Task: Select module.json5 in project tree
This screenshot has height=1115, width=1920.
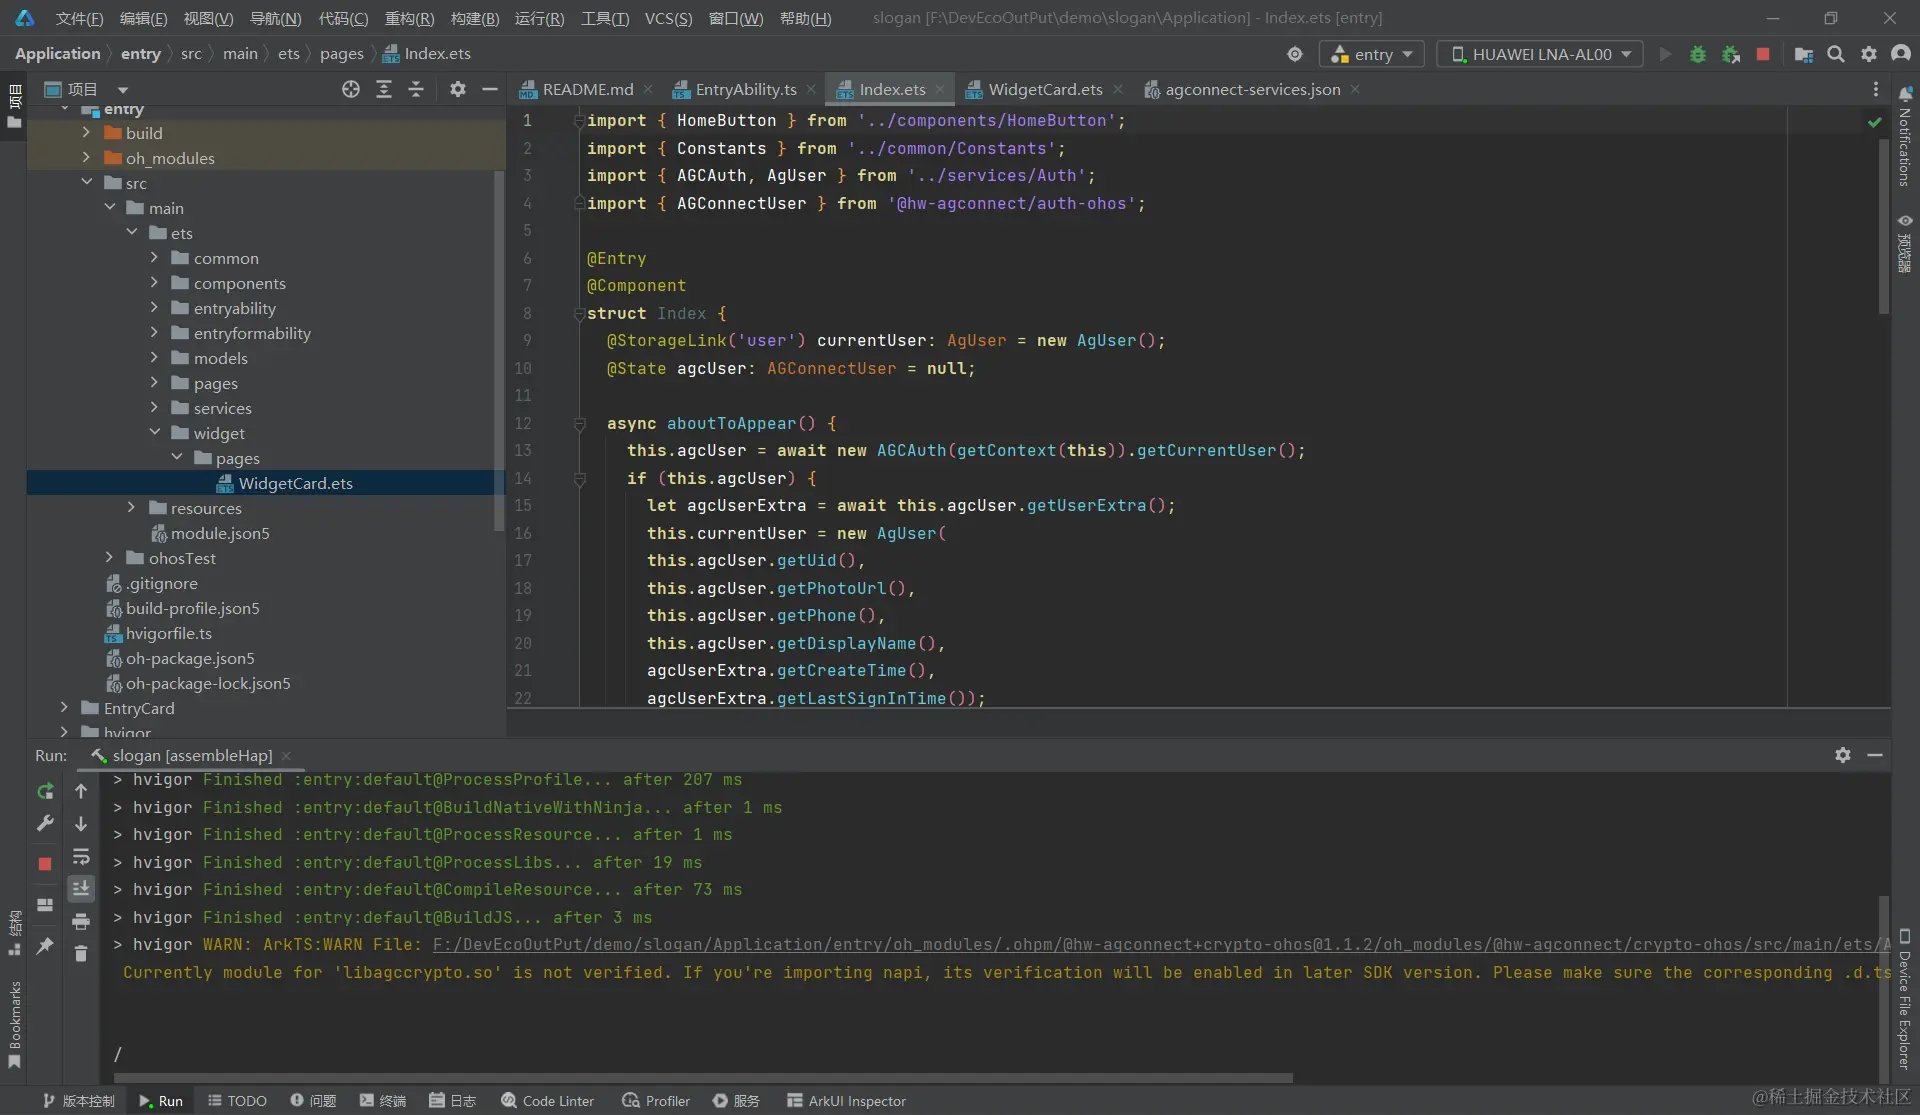Action: (219, 533)
